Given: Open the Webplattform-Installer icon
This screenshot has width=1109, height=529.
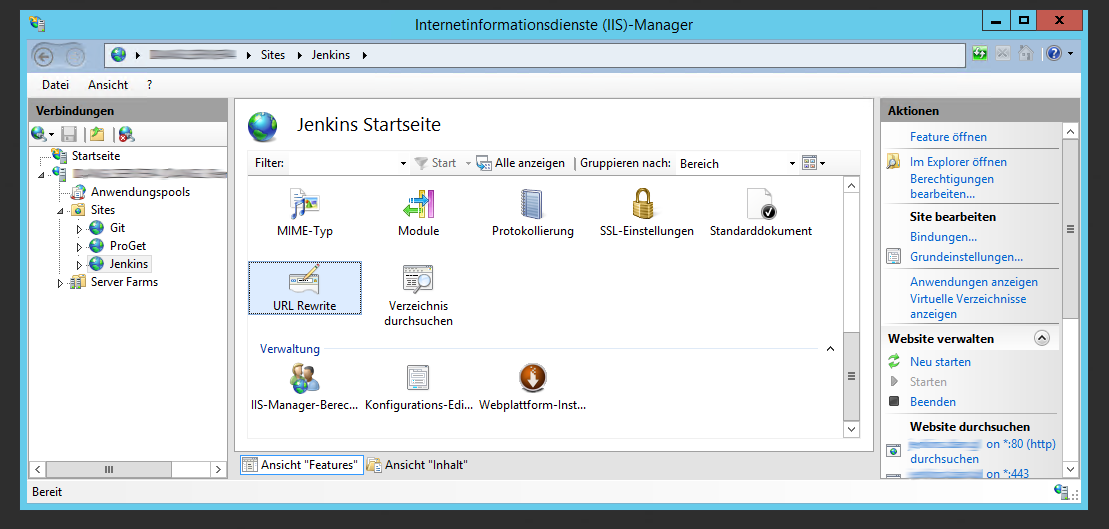Looking at the screenshot, I should point(533,378).
